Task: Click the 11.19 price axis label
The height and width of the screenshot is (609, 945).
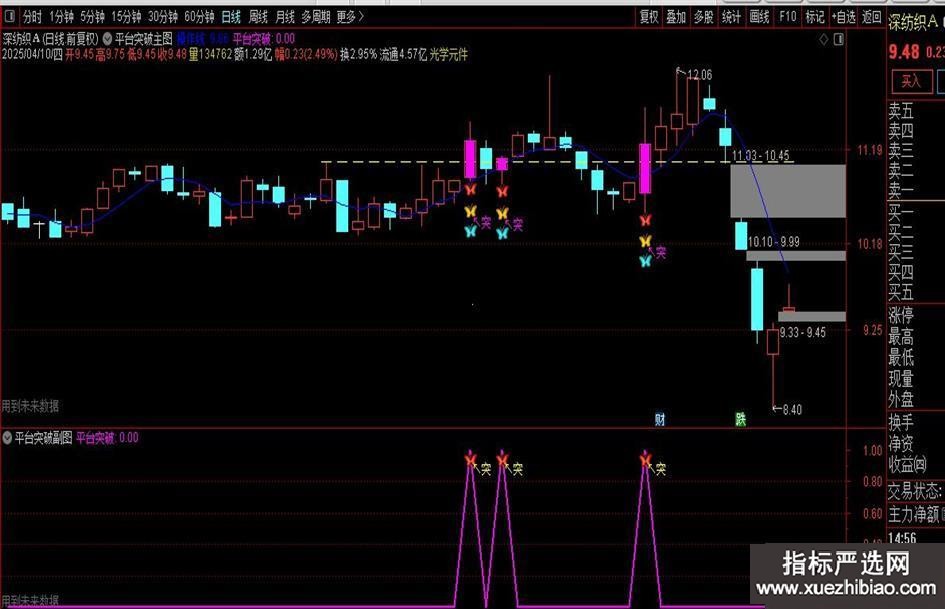Action: point(870,150)
